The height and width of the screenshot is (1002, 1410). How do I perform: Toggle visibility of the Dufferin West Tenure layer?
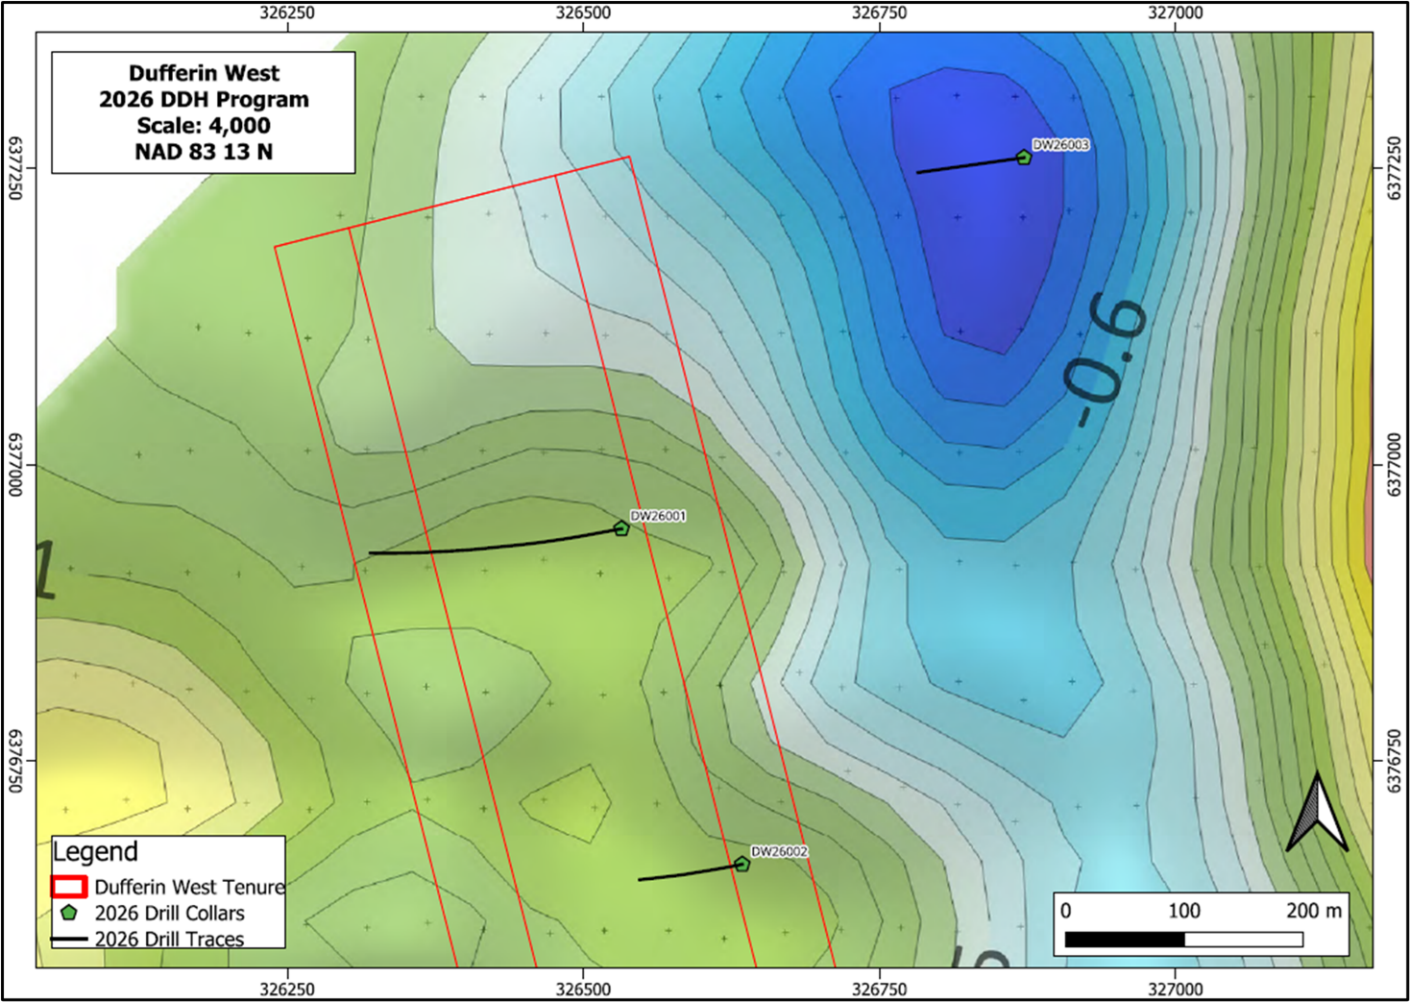188,887
